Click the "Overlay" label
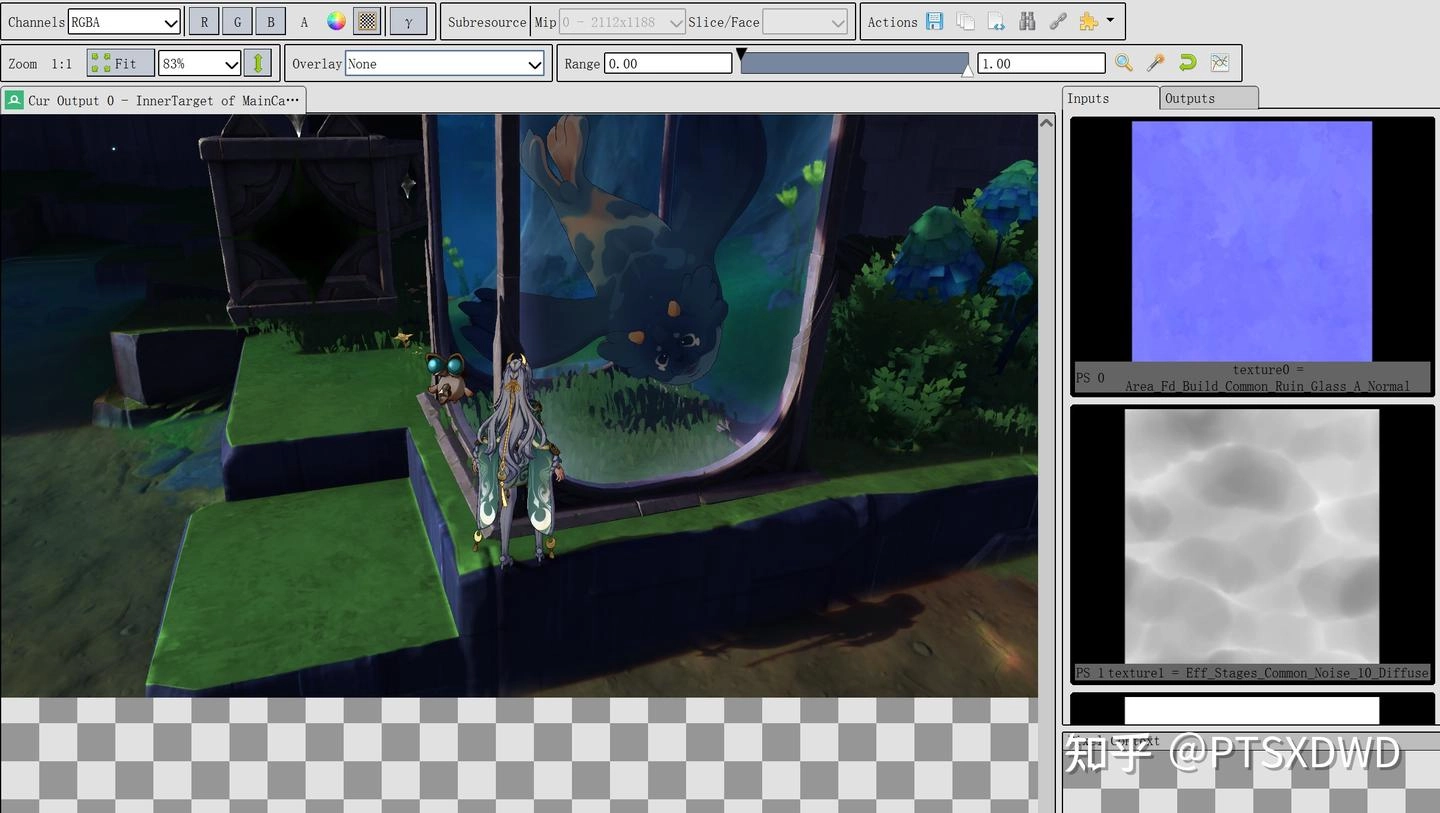 [317, 64]
